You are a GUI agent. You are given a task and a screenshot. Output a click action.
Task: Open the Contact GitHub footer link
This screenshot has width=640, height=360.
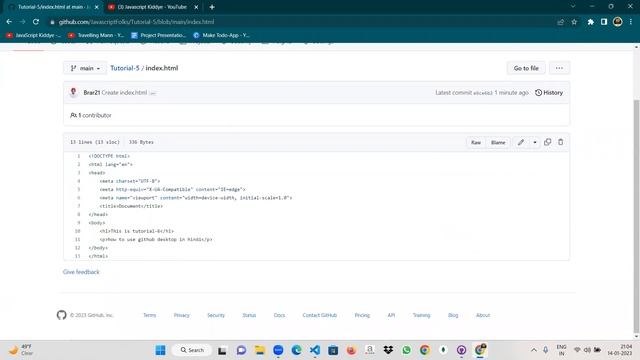click(320, 315)
